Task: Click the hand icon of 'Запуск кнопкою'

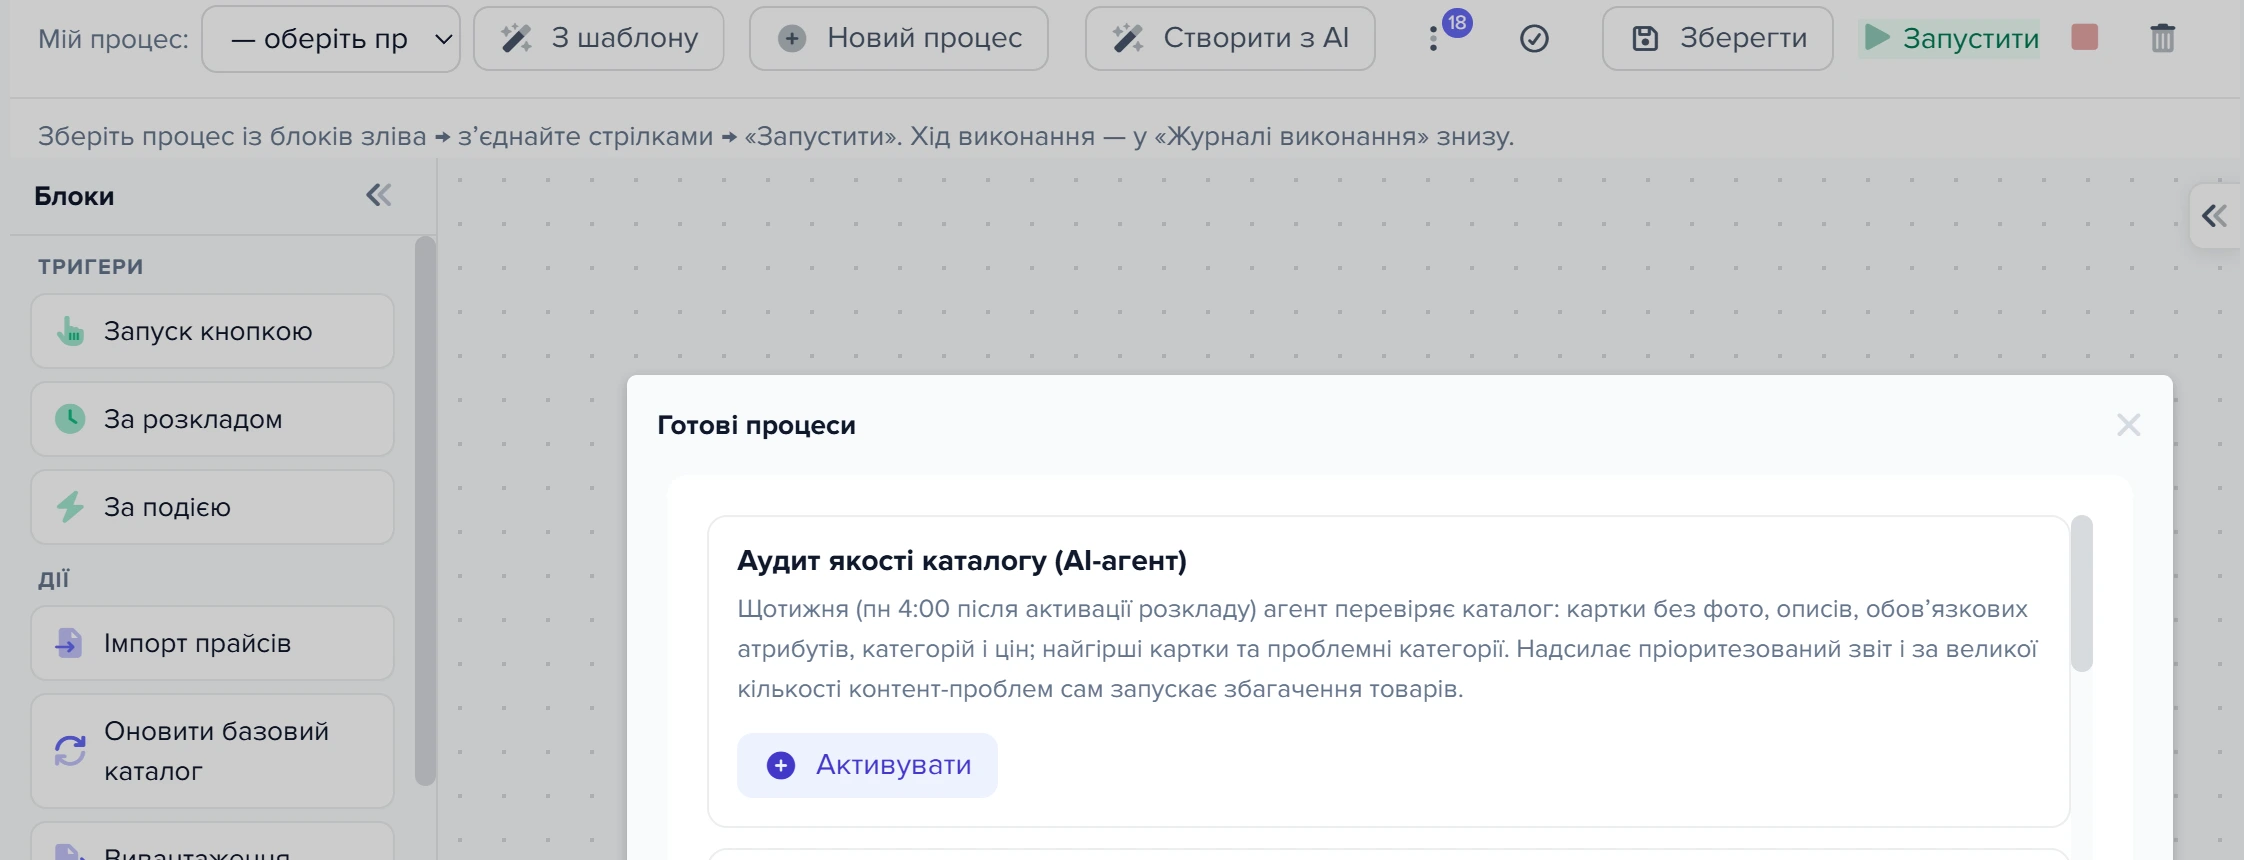Action: pyautogui.click(x=70, y=331)
